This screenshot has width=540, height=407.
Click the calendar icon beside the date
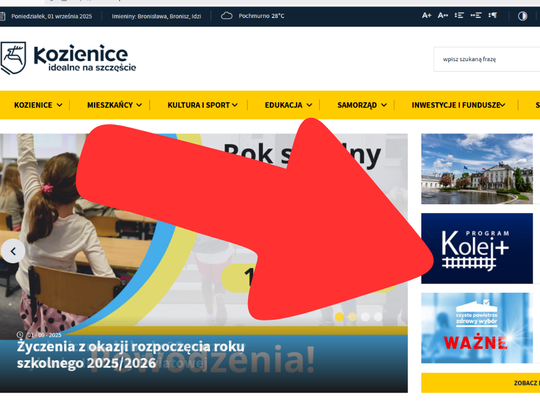(2, 16)
